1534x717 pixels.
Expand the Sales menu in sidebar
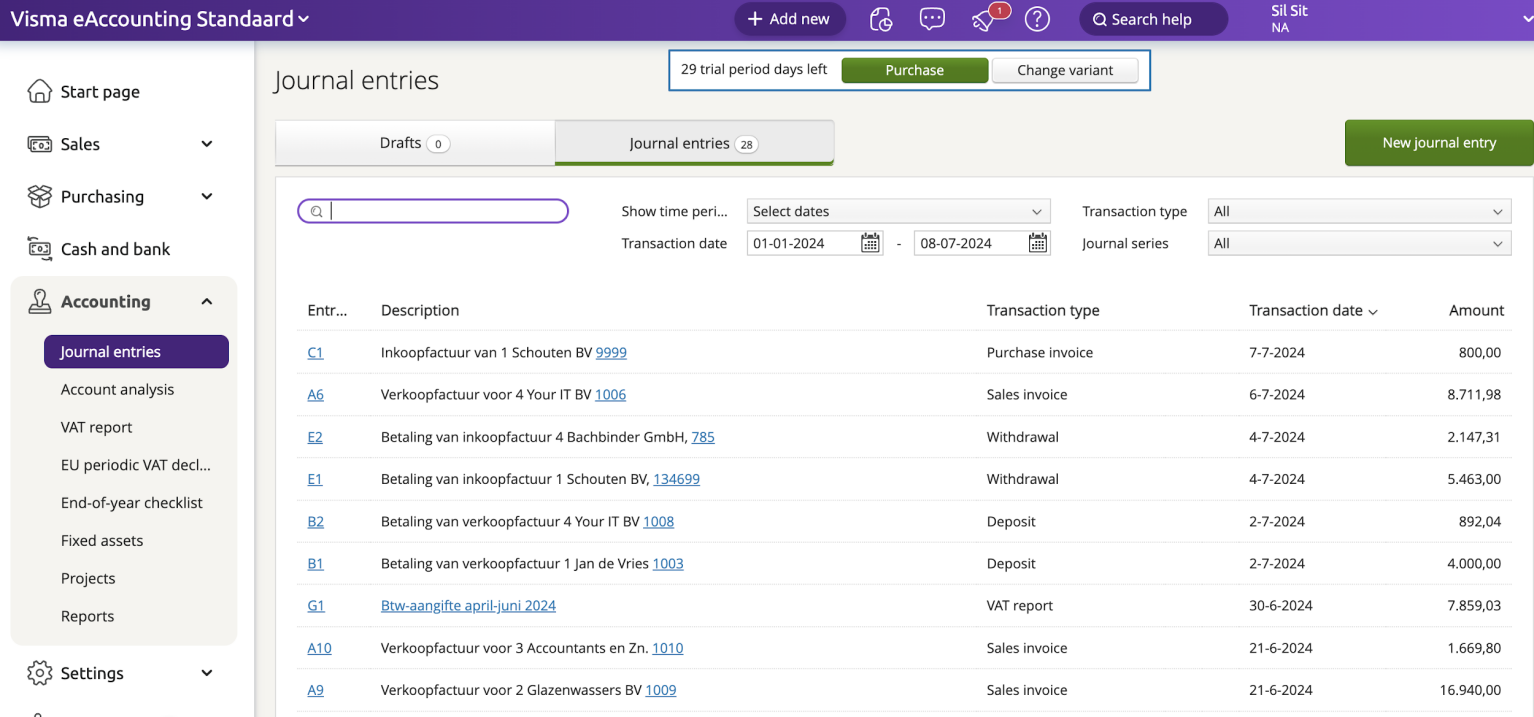[206, 144]
